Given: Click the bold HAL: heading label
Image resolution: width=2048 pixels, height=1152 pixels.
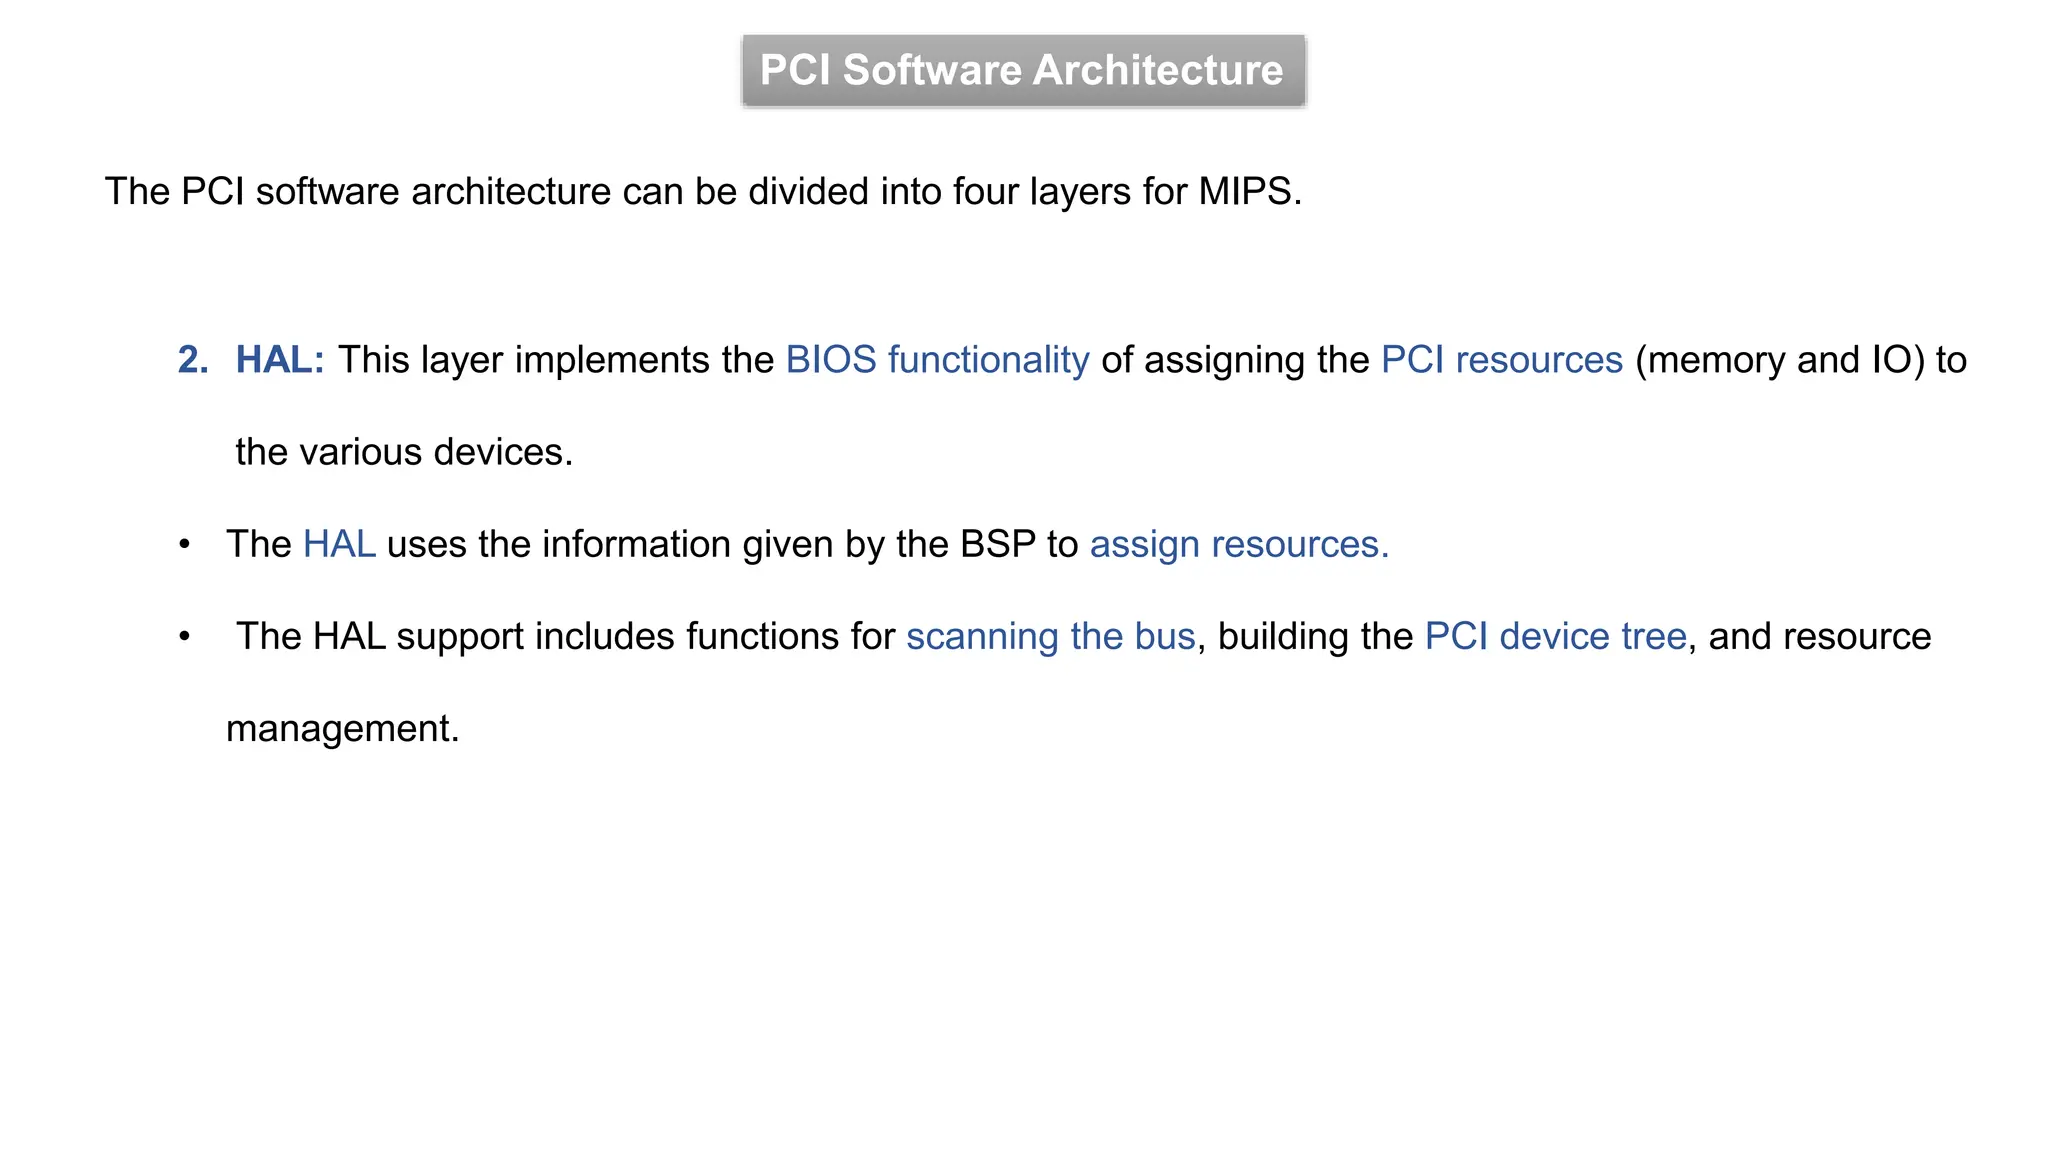Looking at the screenshot, I should (280, 360).
